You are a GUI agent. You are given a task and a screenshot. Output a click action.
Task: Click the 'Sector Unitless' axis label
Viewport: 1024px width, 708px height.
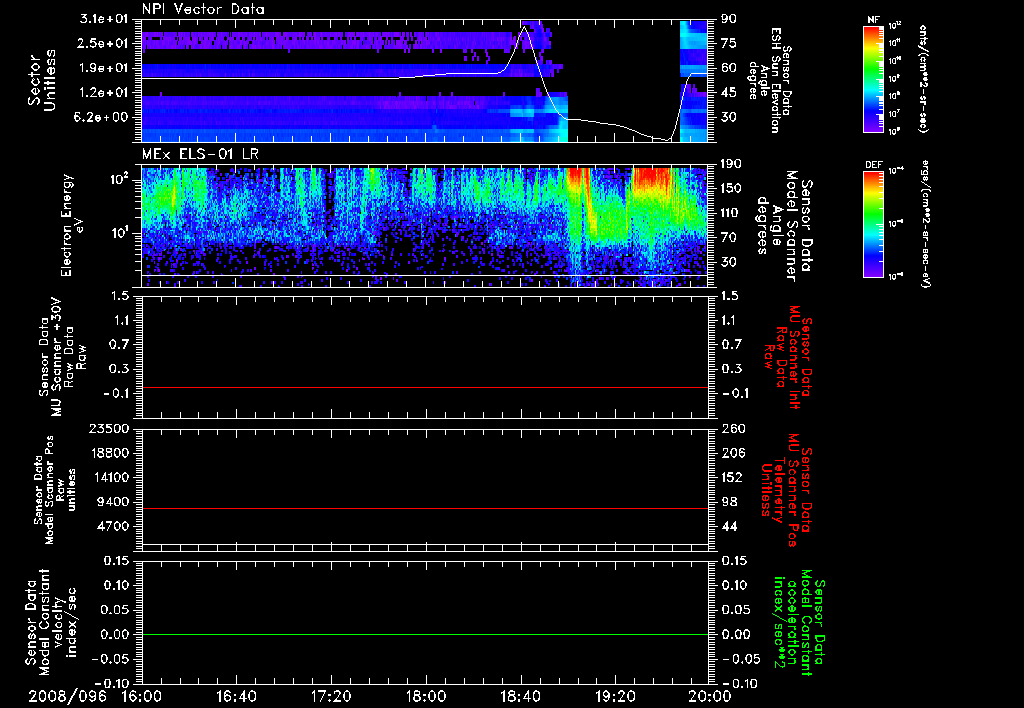pos(42,80)
